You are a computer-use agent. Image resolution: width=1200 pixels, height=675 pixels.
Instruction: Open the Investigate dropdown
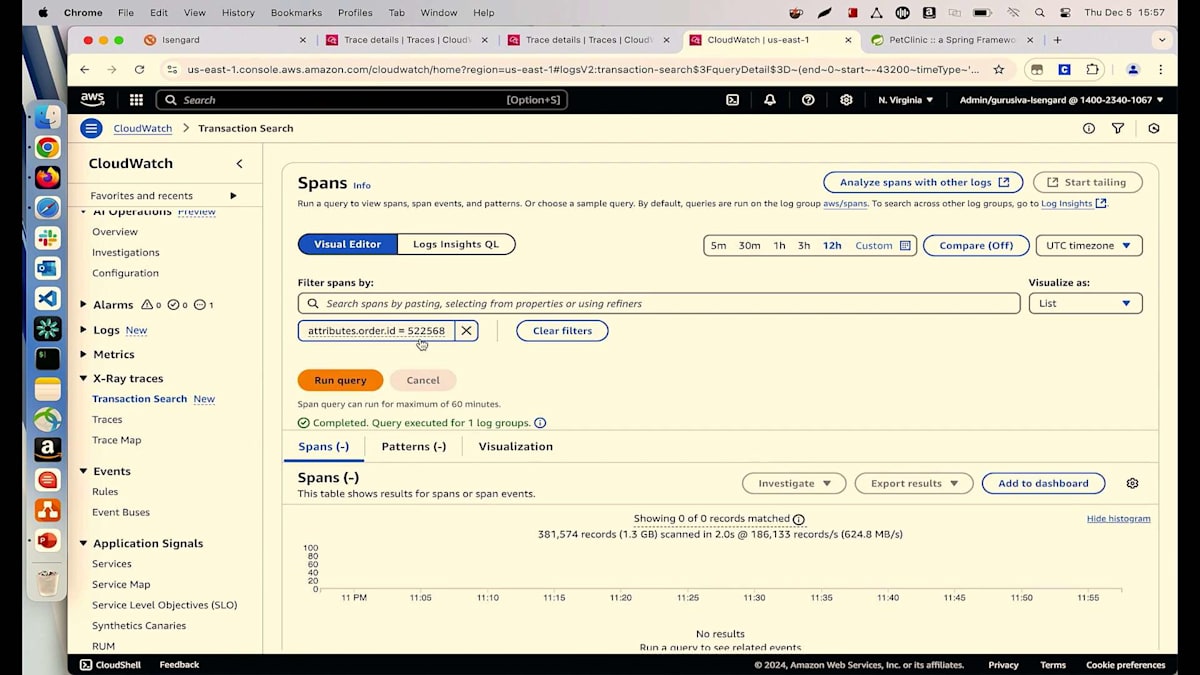(x=794, y=483)
